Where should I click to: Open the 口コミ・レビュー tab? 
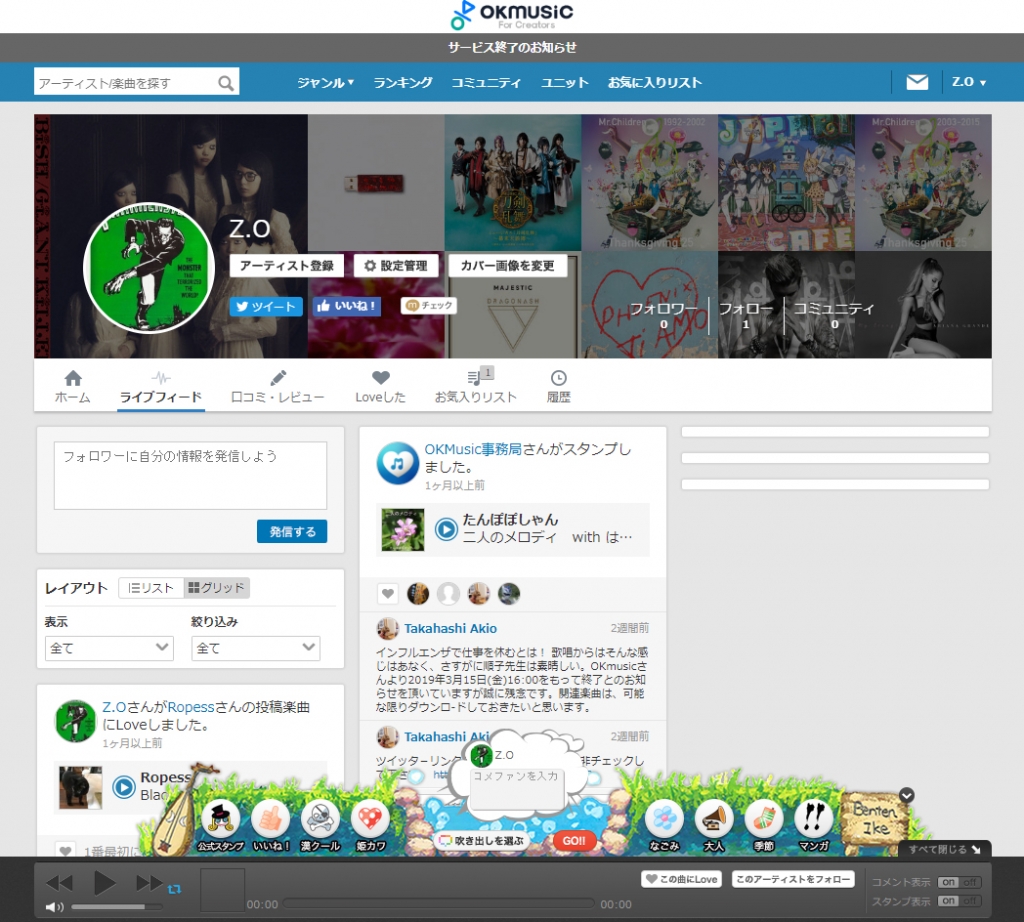tap(278, 387)
